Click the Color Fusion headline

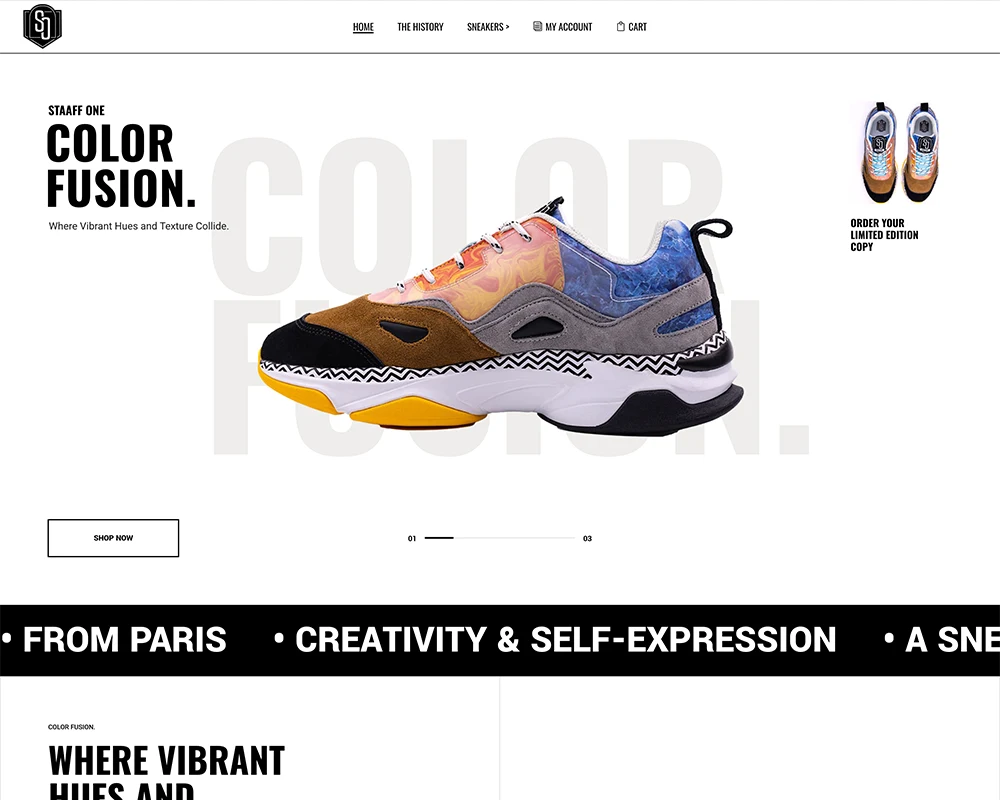(121, 165)
